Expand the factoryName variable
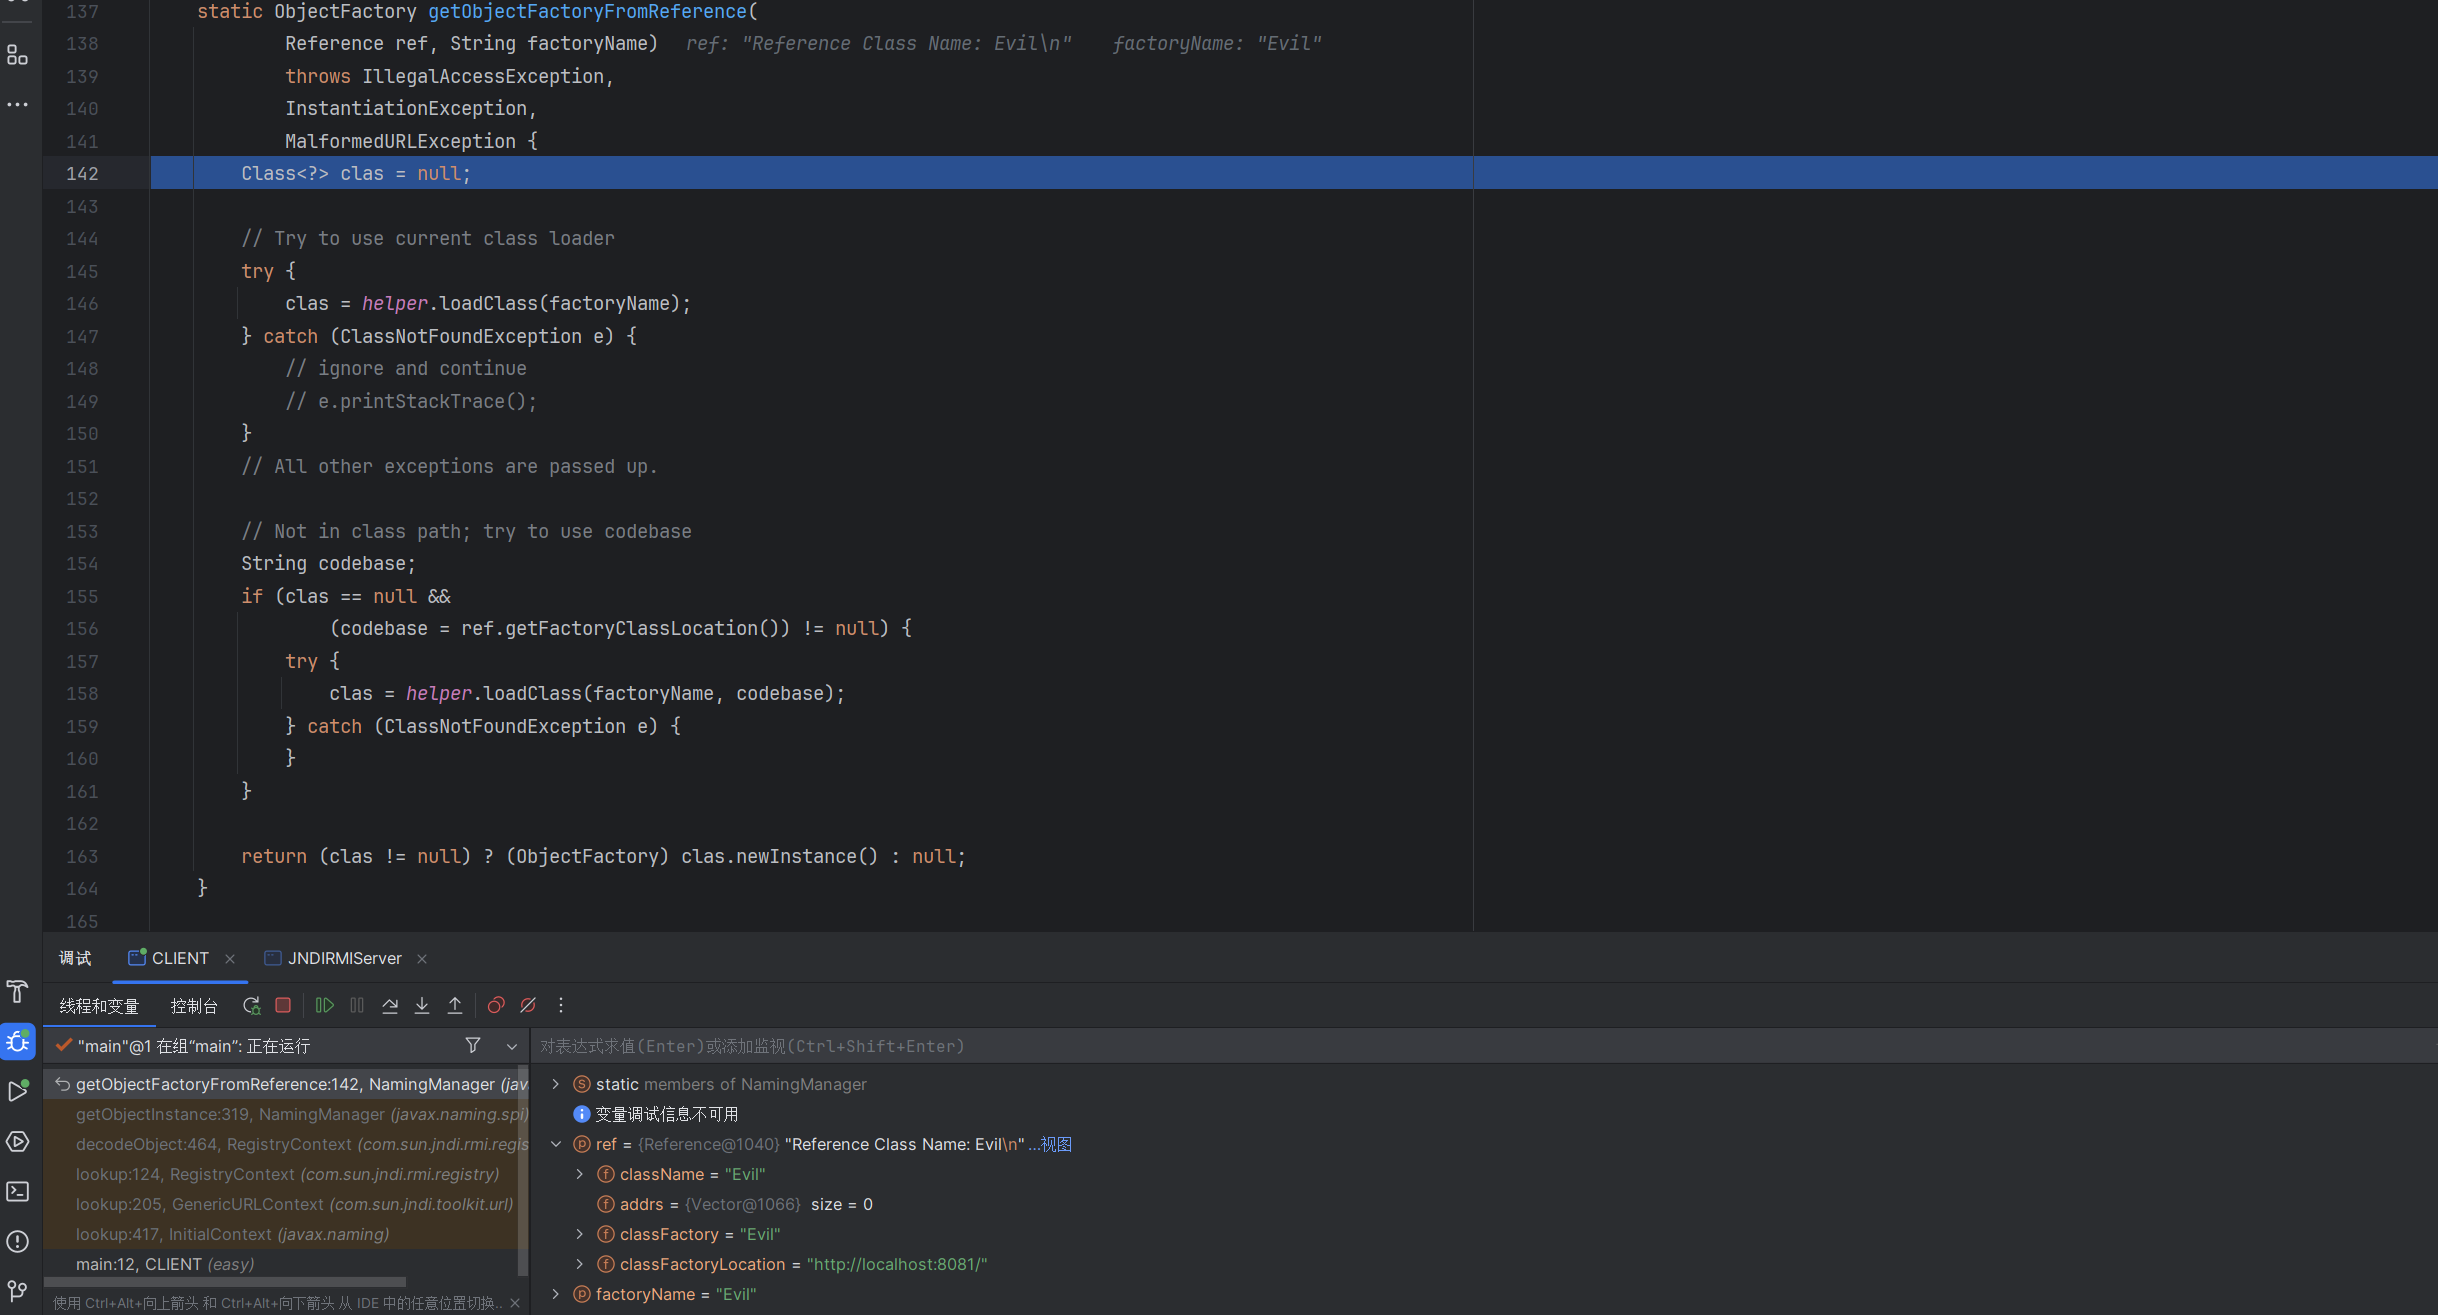The height and width of the screenshot is (1315, 2438). [x=556, y=1294]
